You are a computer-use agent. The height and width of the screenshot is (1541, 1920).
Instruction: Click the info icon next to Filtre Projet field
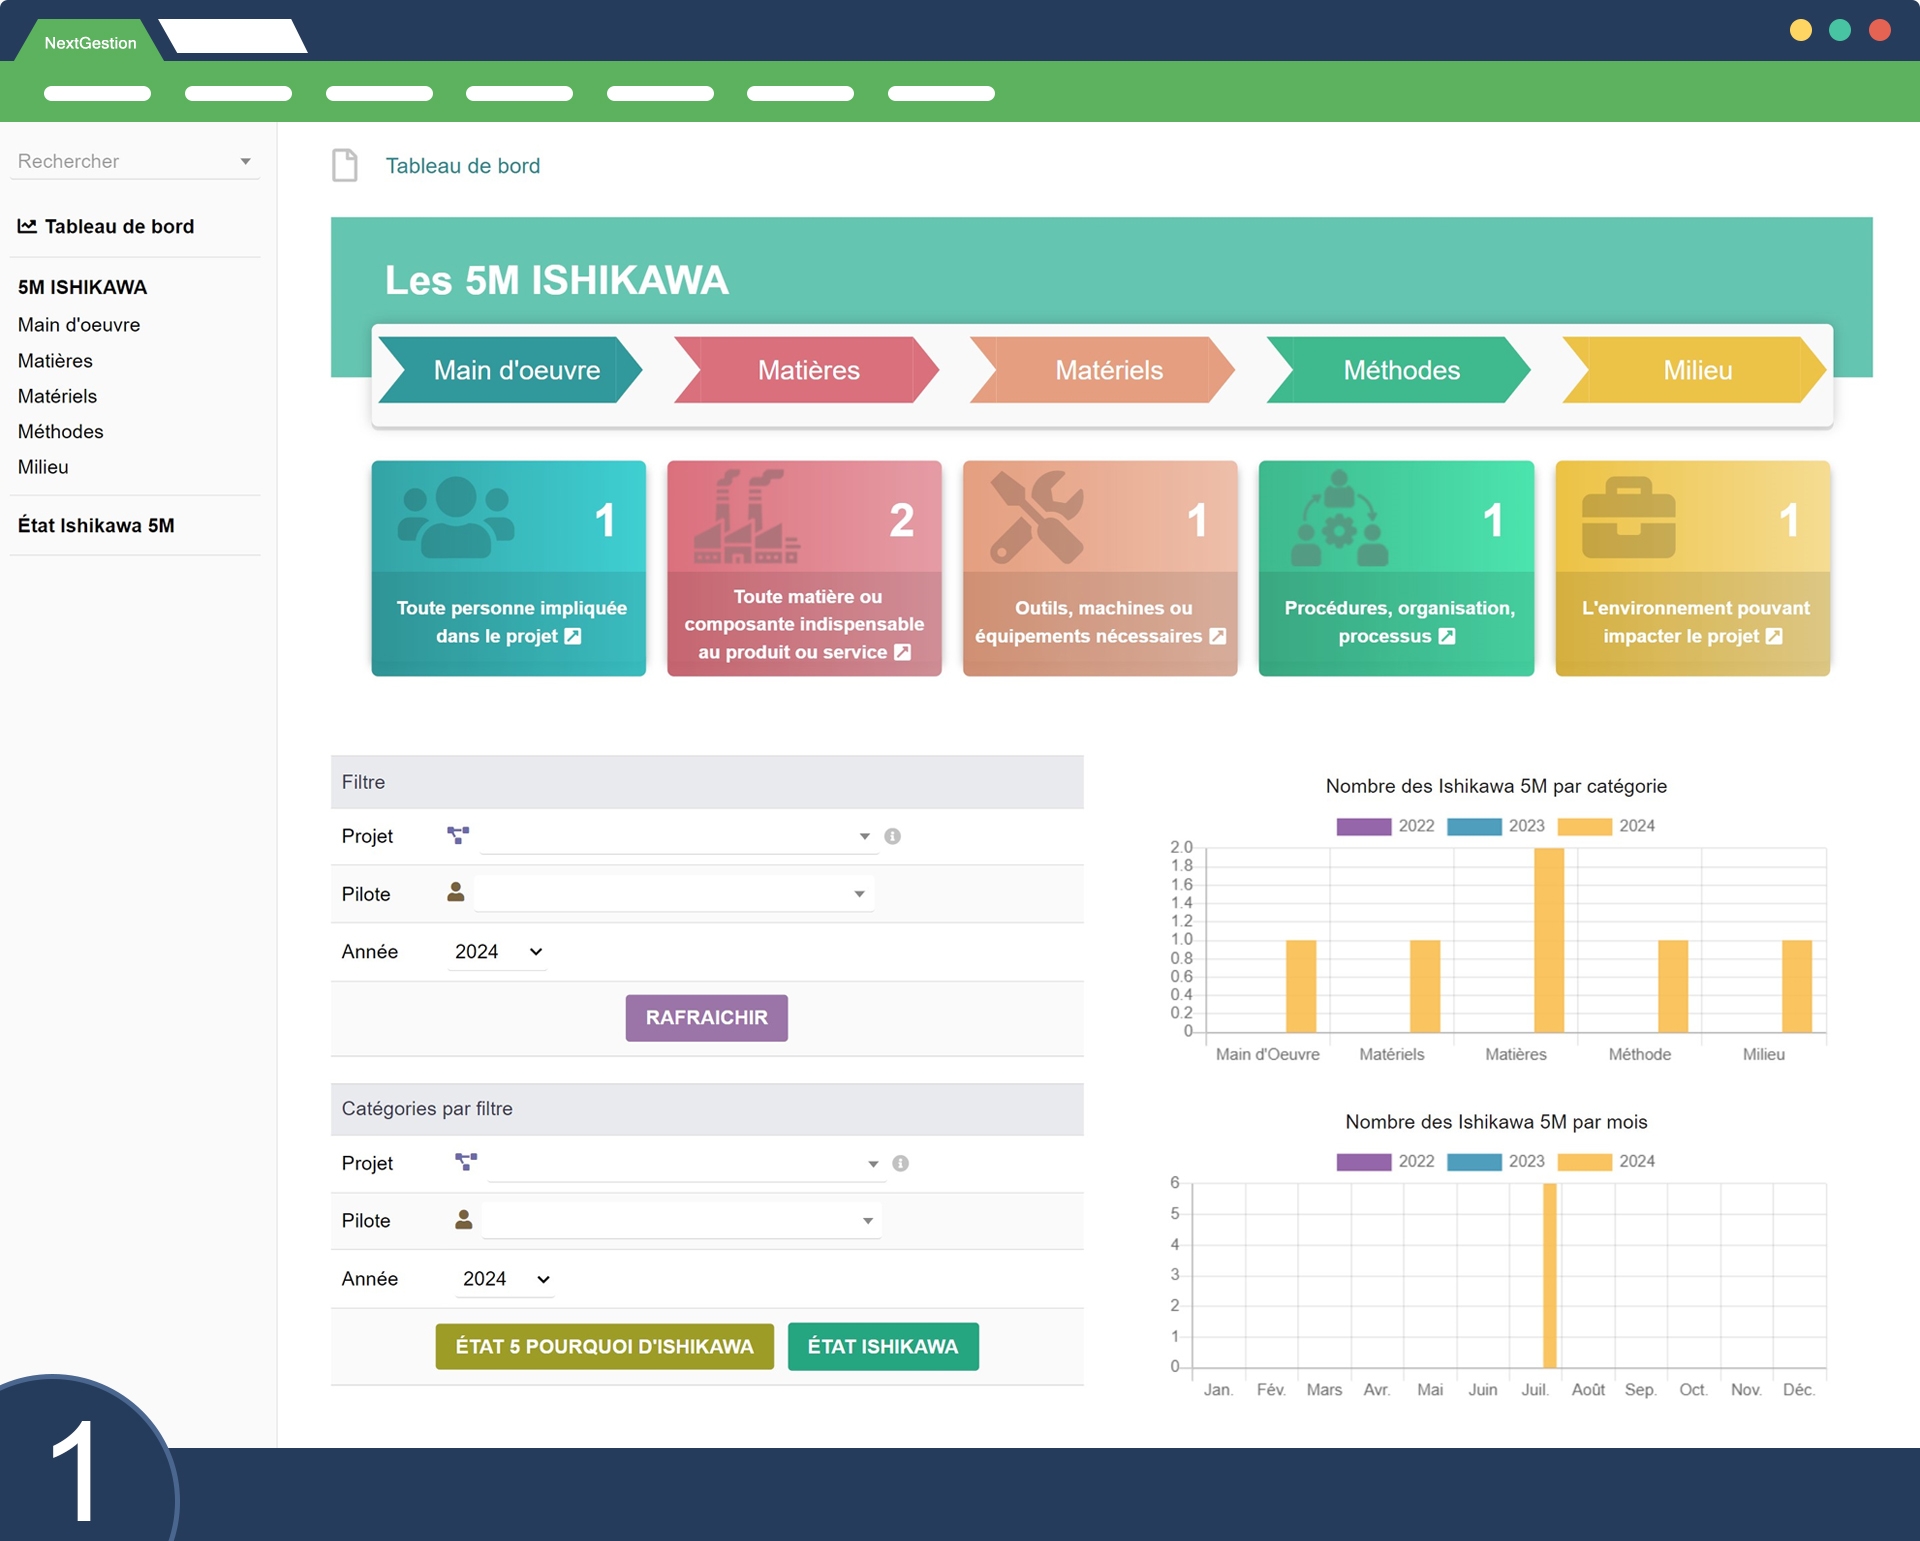(893, 836)
